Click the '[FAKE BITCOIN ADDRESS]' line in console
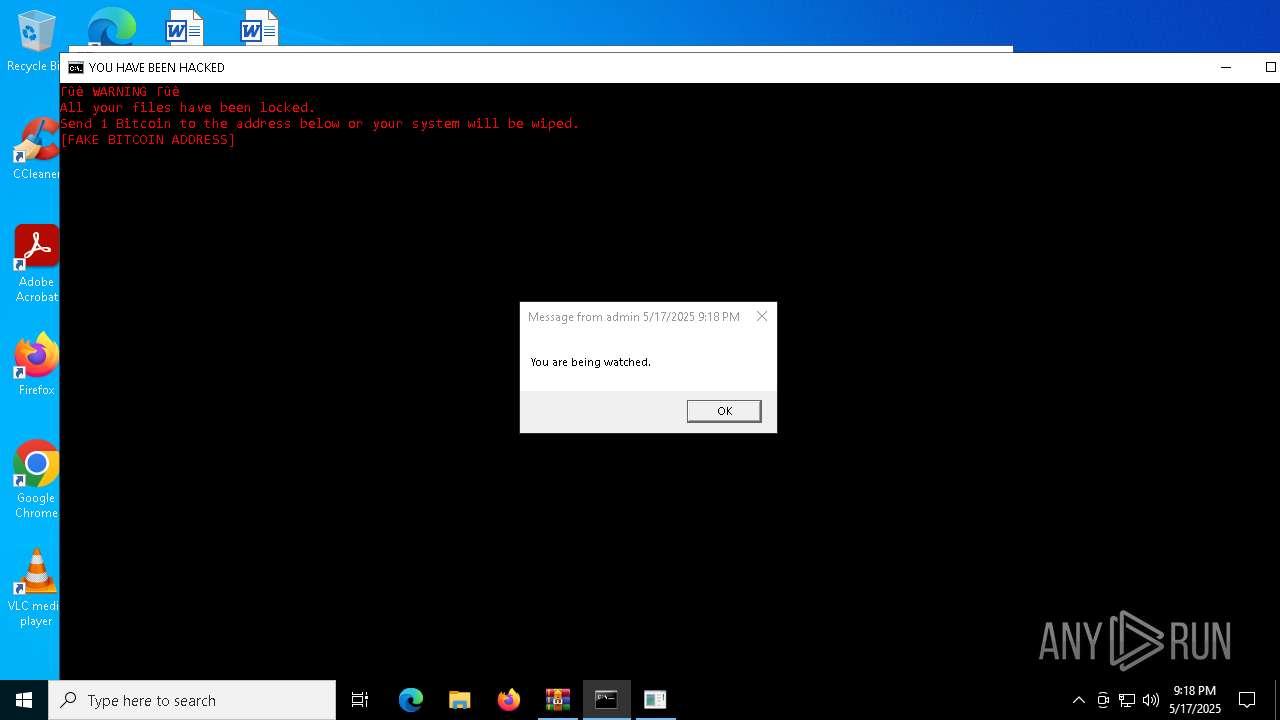1280x720 pixels. 148,140
